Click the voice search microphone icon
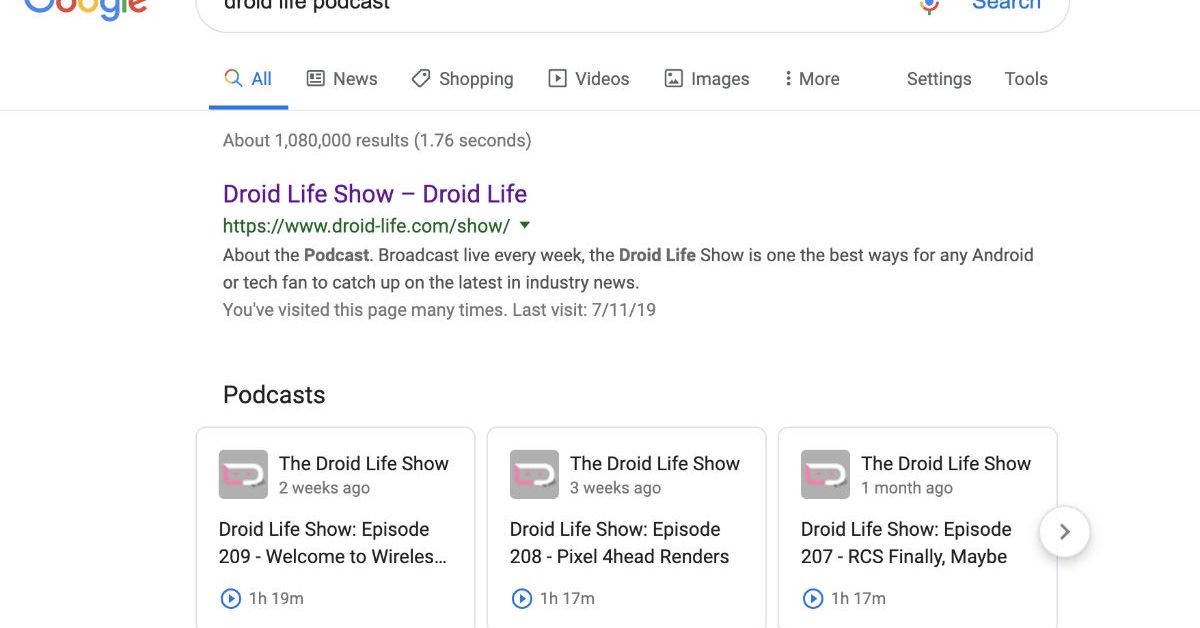The image size is (1200, 628). click(x=930, y=6)
